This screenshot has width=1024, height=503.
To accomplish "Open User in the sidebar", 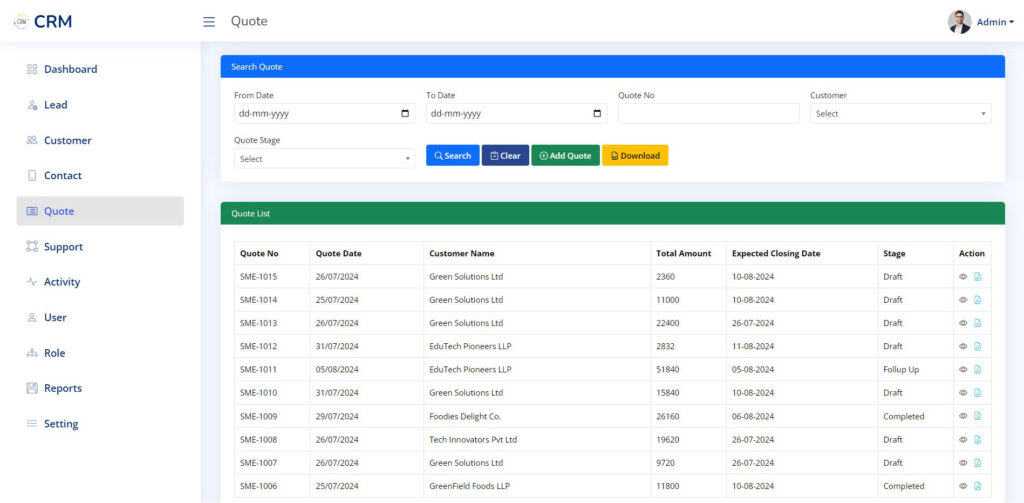I will [x=100, y=317].
